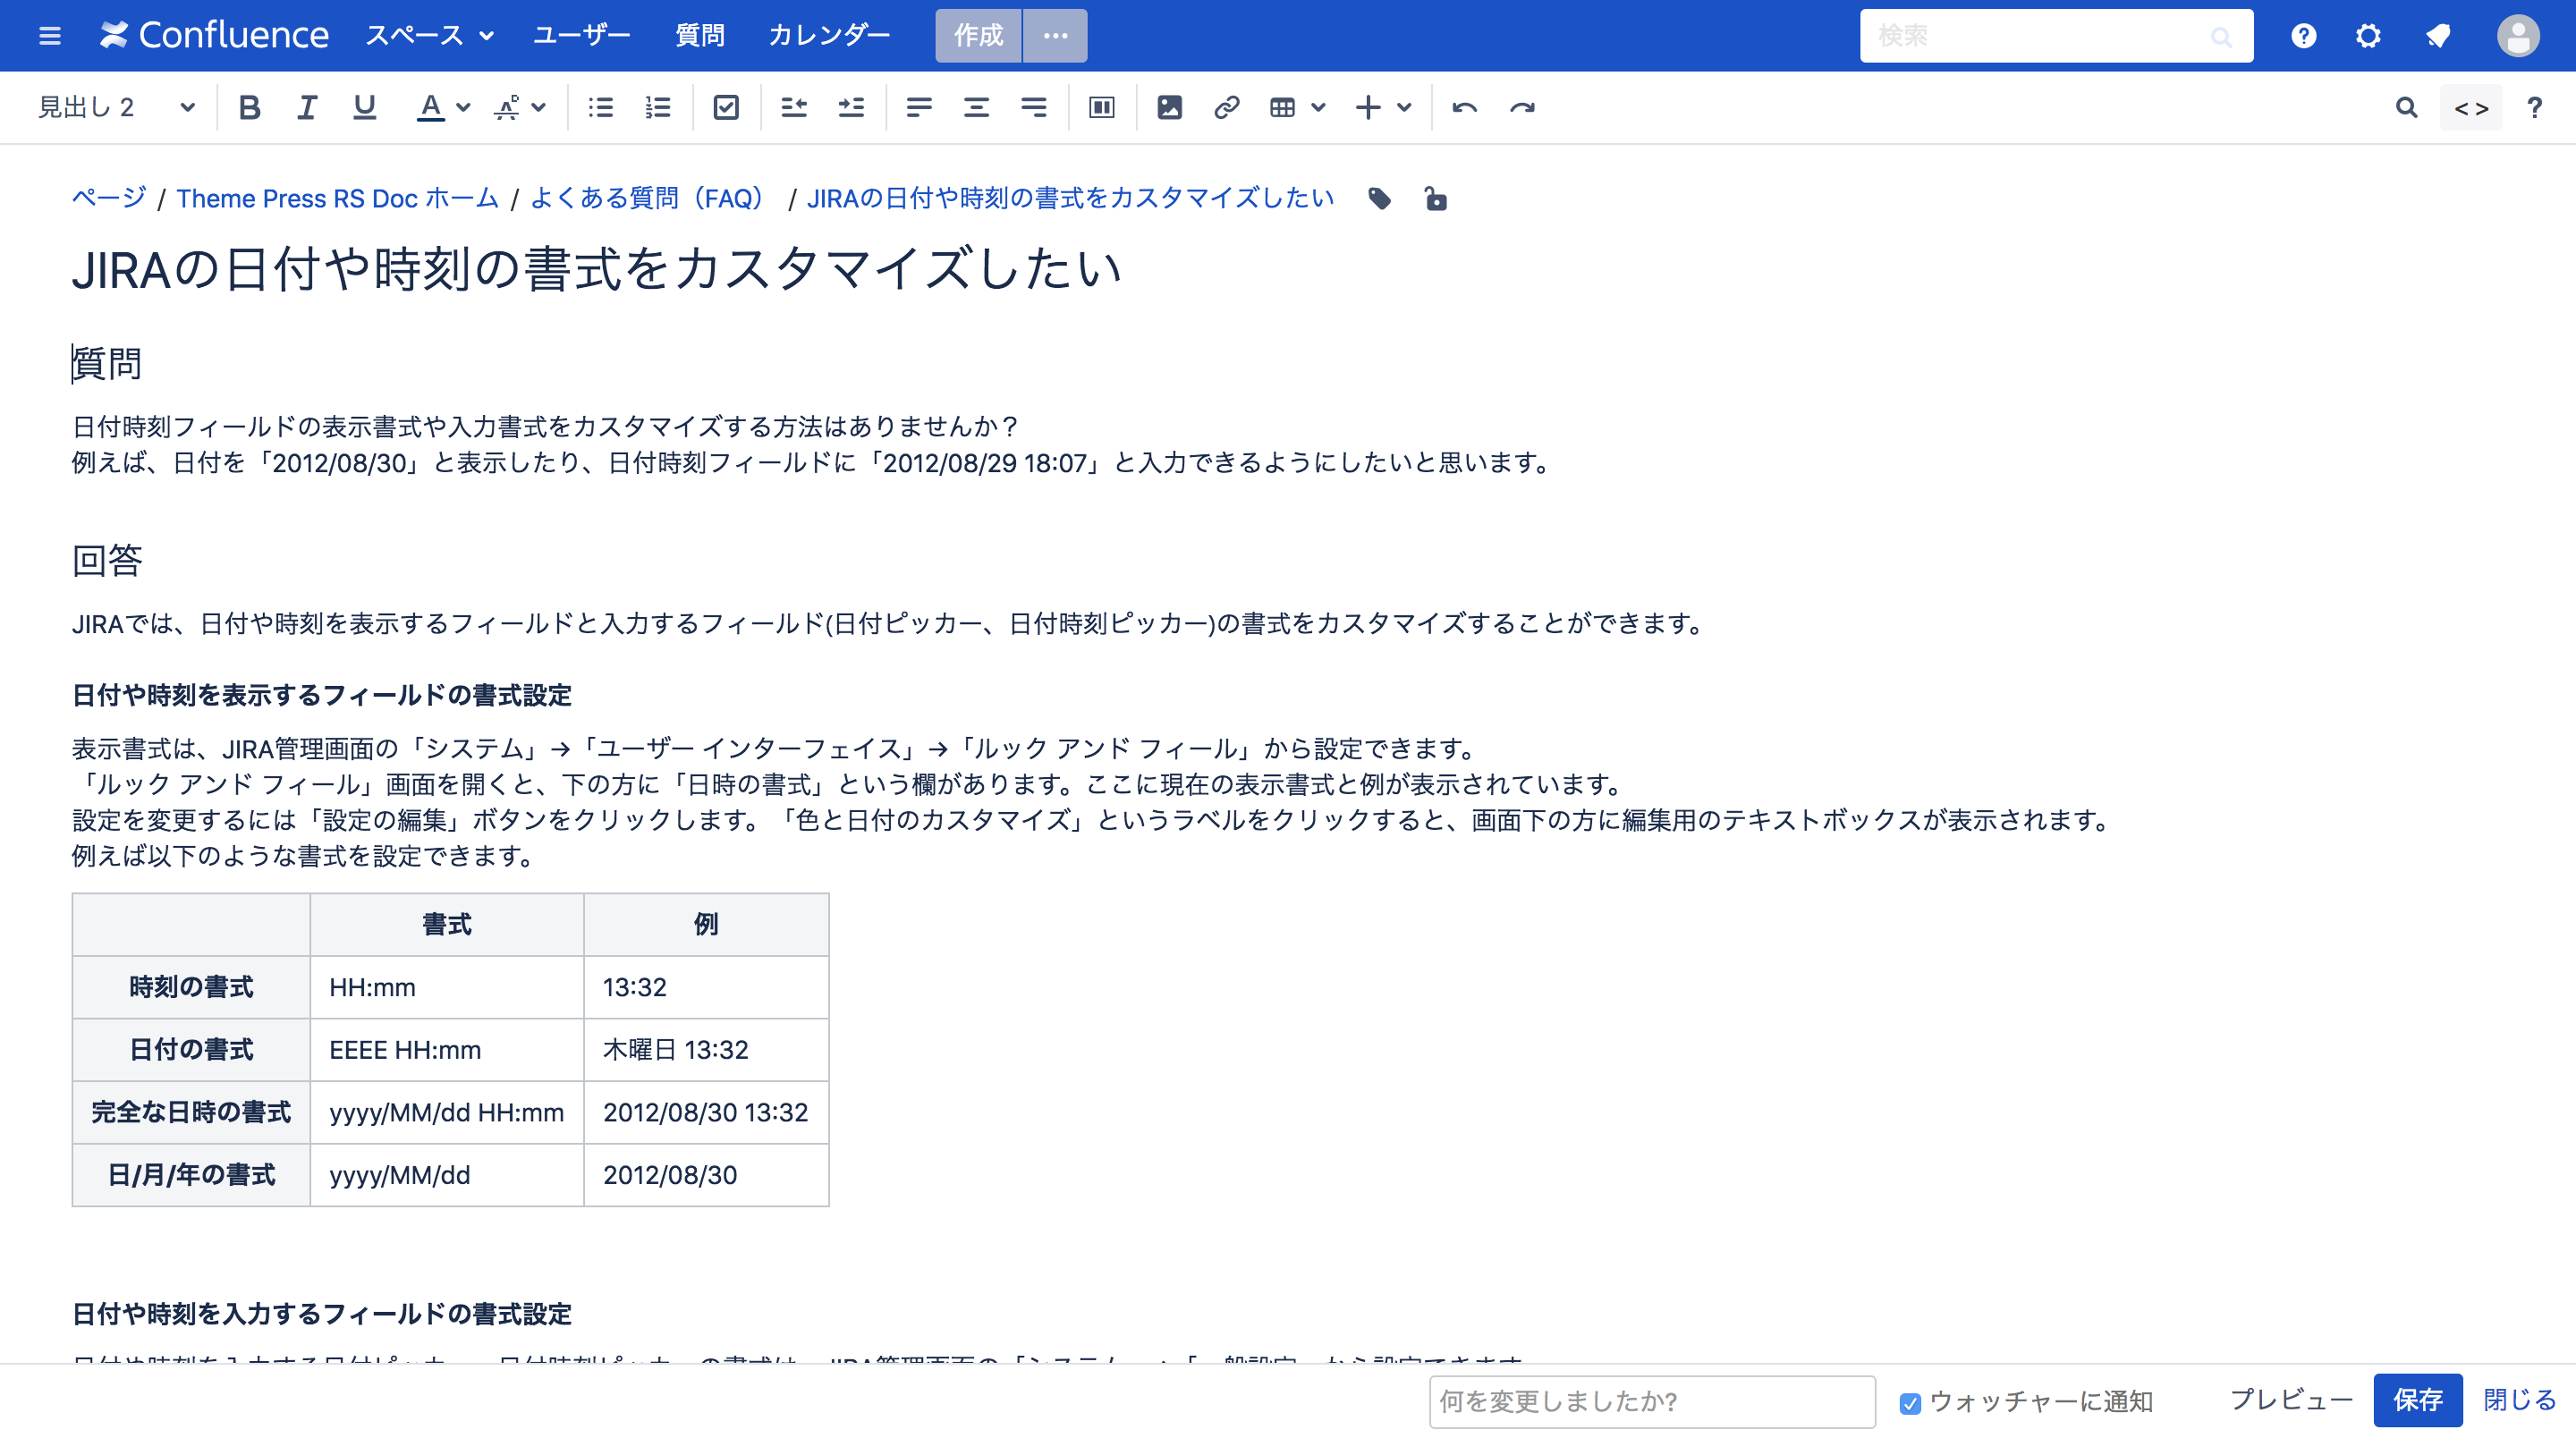Viewport: 2576px width, 1438px height.
Task: Toggle bold formatting
Action: [249, 107]
